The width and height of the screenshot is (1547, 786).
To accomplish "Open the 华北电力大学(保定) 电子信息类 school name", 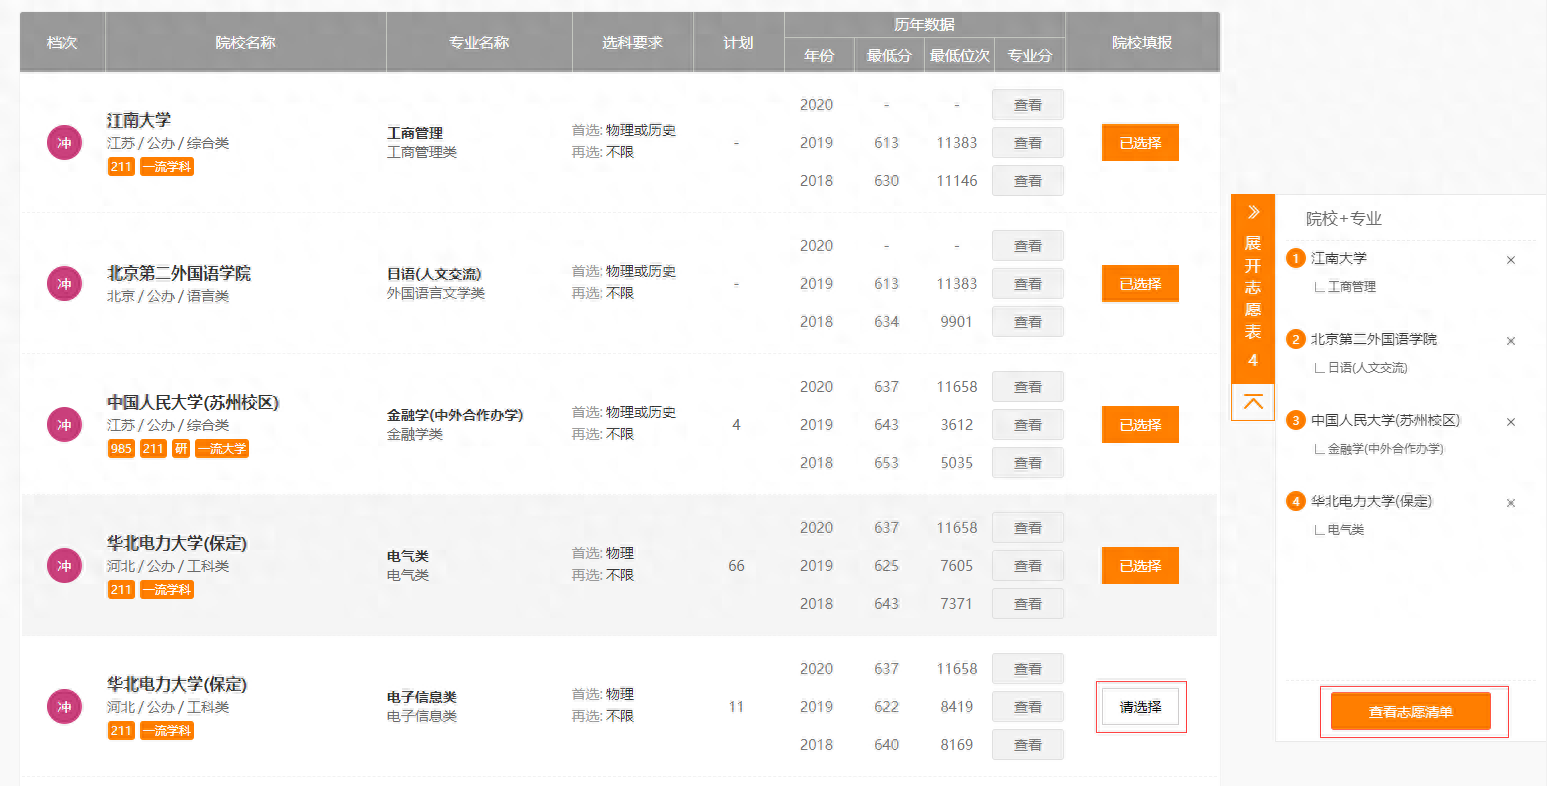I will (177, 685).
